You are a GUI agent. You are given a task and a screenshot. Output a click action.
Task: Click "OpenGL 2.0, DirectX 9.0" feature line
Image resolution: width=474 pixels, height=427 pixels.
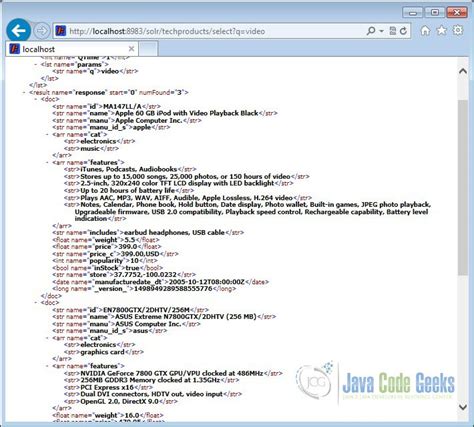[x=119, y=401]
